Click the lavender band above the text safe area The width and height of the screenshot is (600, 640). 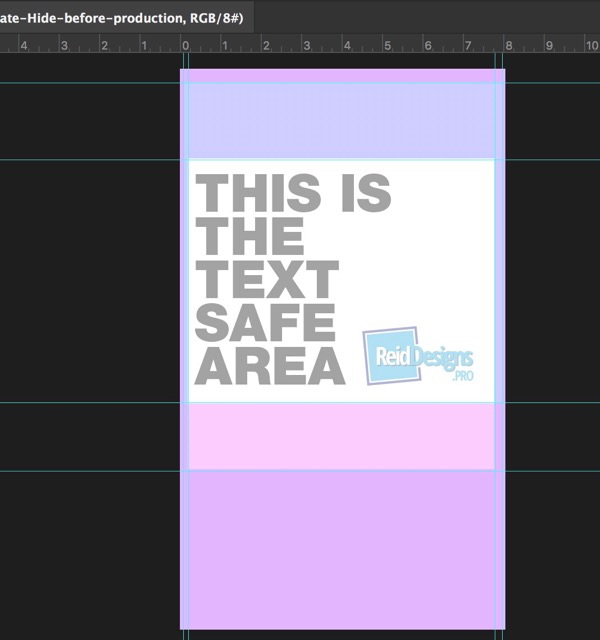342,121
